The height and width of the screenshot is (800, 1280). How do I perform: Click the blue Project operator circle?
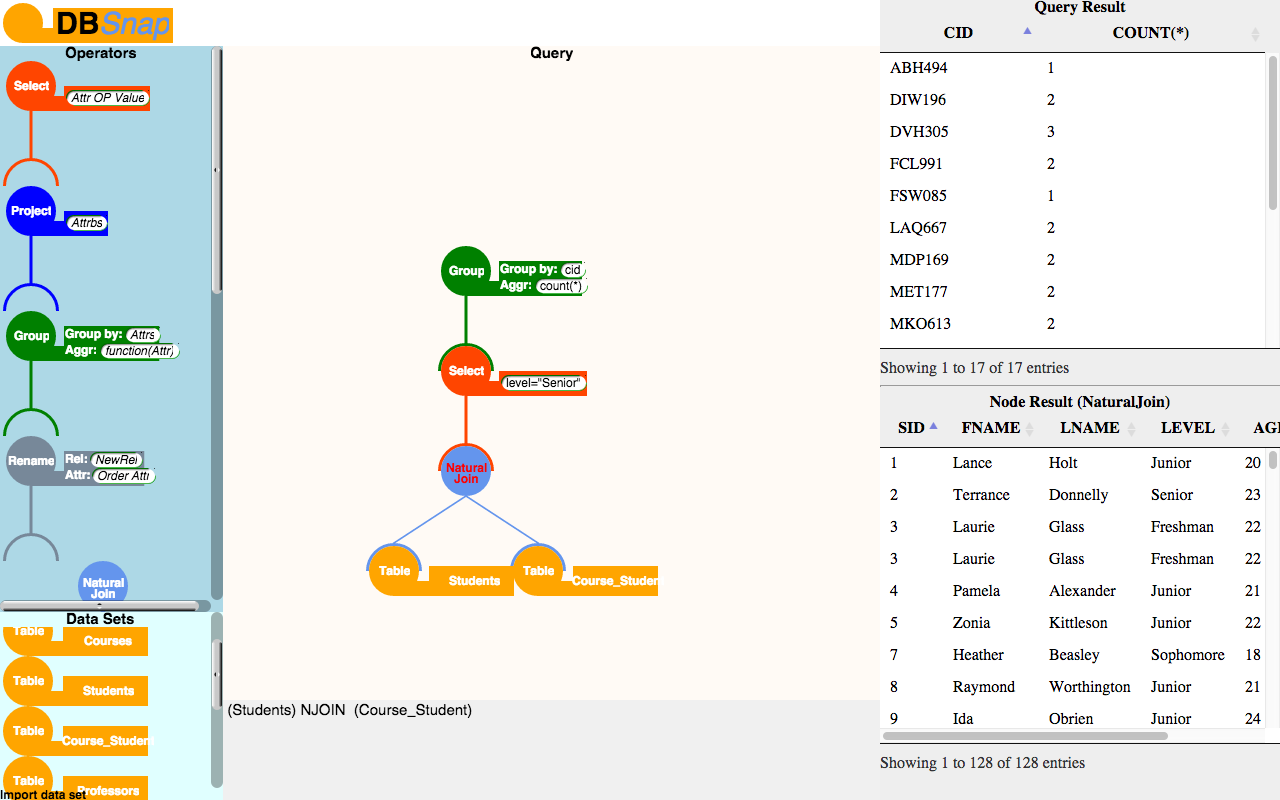click(x=31, y=211)
